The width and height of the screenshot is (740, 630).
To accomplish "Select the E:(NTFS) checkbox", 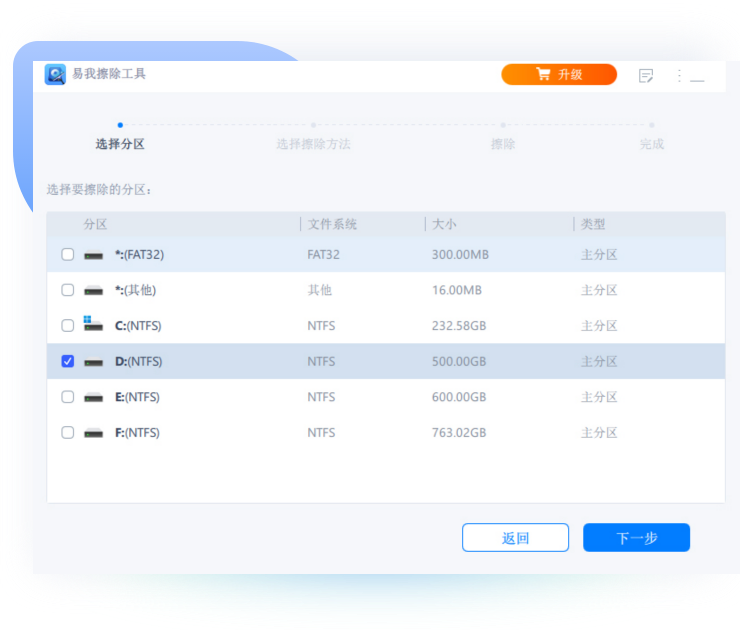I will click(x=68, y=397).
